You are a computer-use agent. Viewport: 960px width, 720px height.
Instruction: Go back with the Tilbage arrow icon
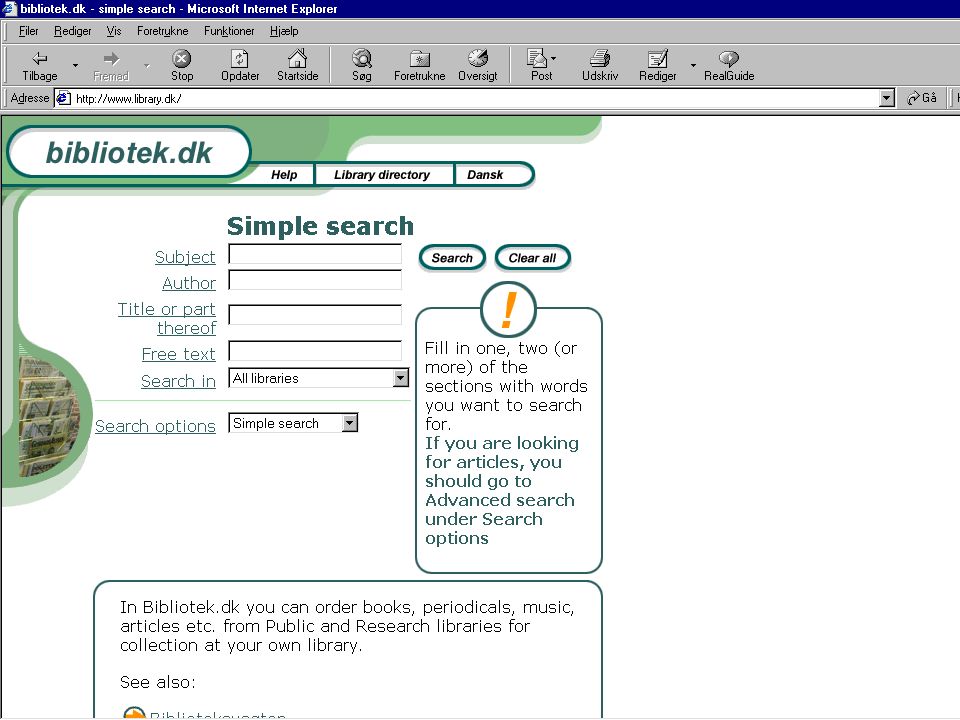tap(40, 59)
